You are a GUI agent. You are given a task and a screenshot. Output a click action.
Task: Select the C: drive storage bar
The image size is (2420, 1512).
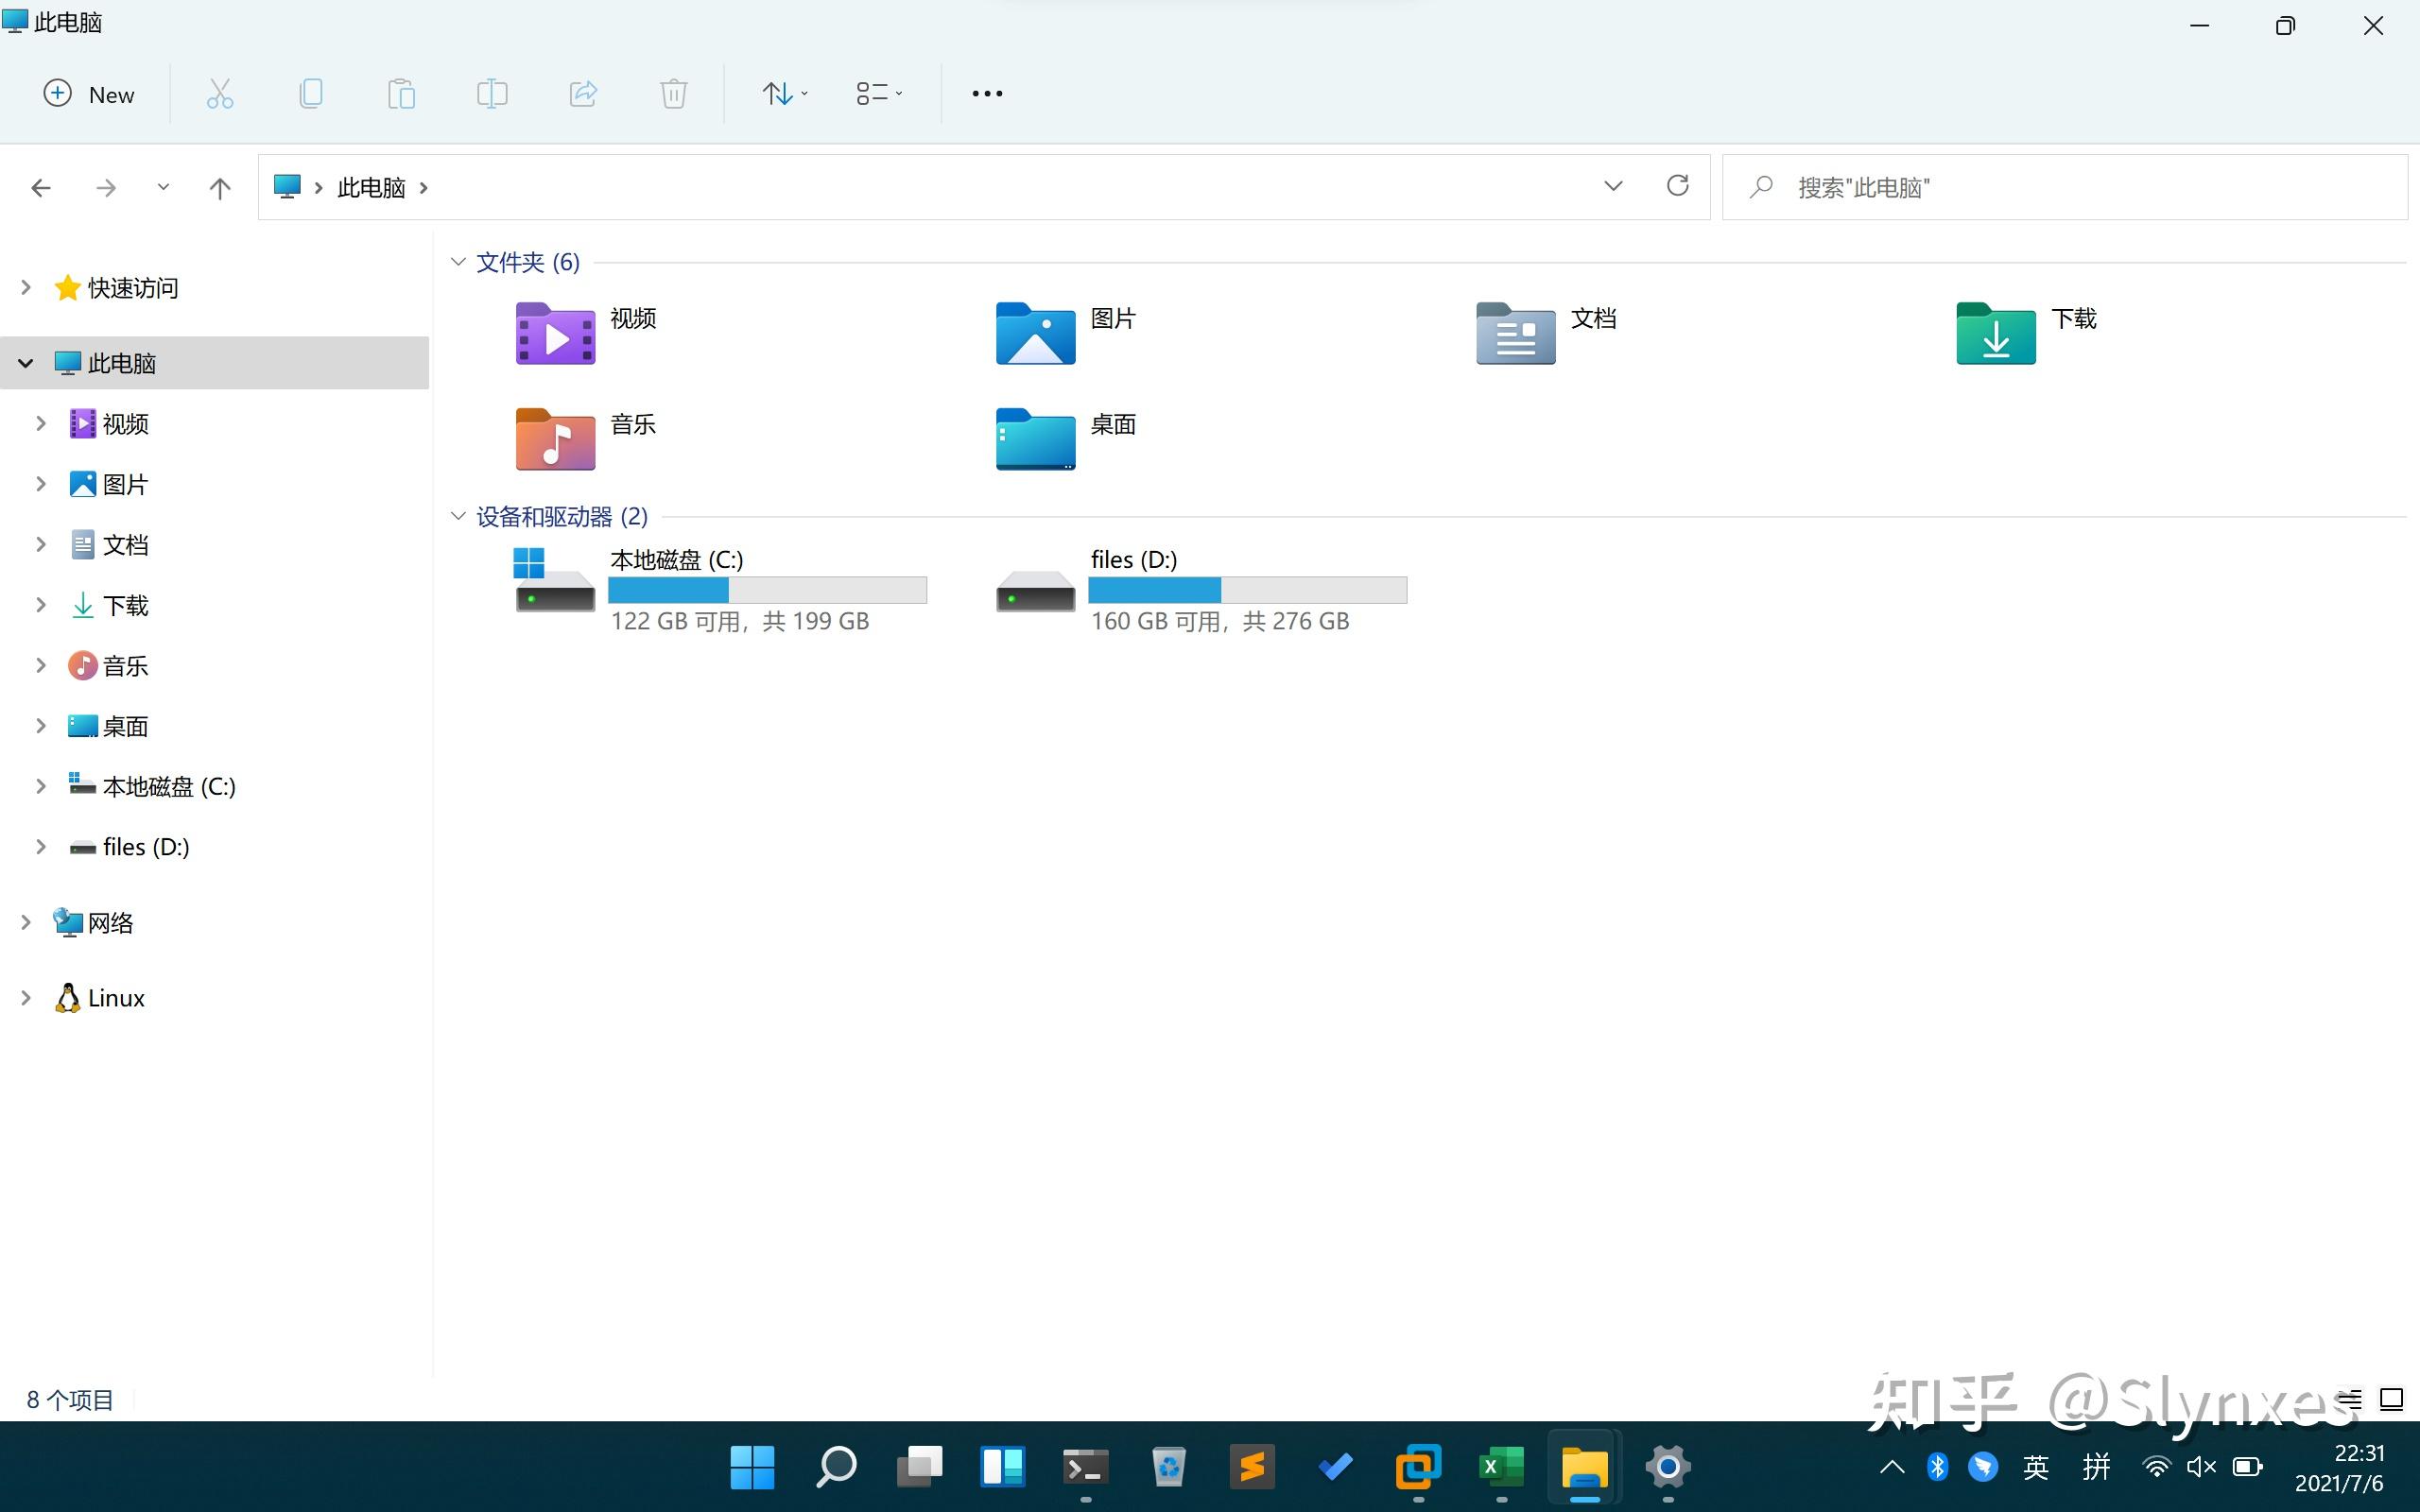click(769, 591)
